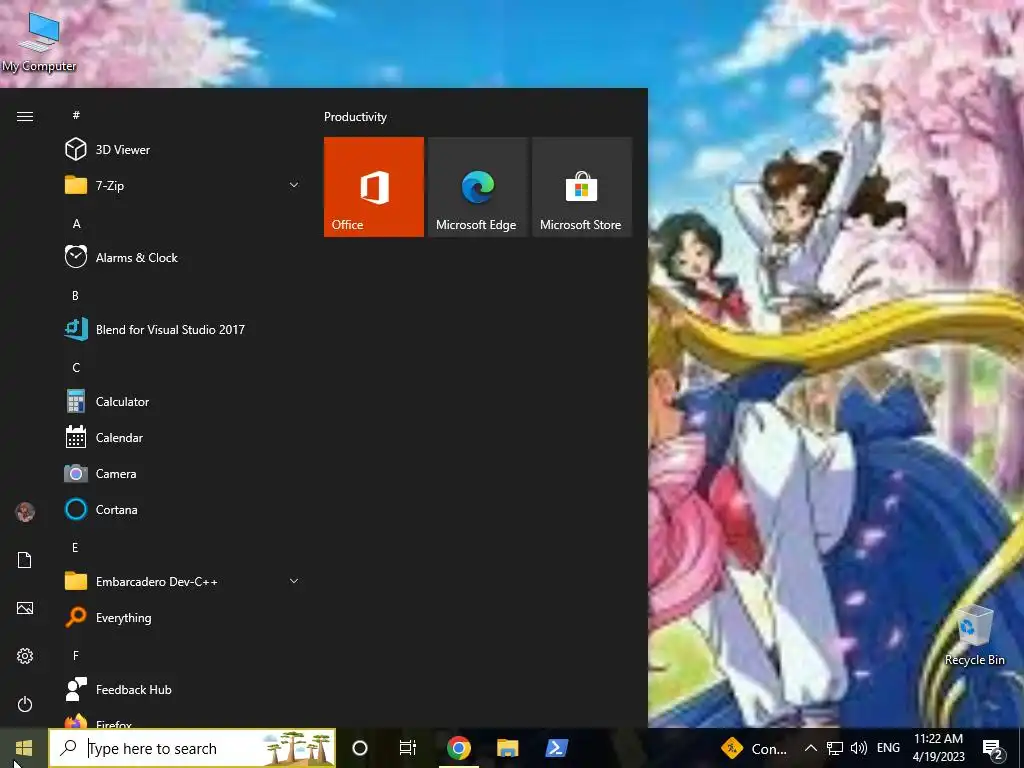Viewport: 1024px width, 768px height.
Task: Open Settings gear in Start sidebar
Action: [x=25, y=656]
